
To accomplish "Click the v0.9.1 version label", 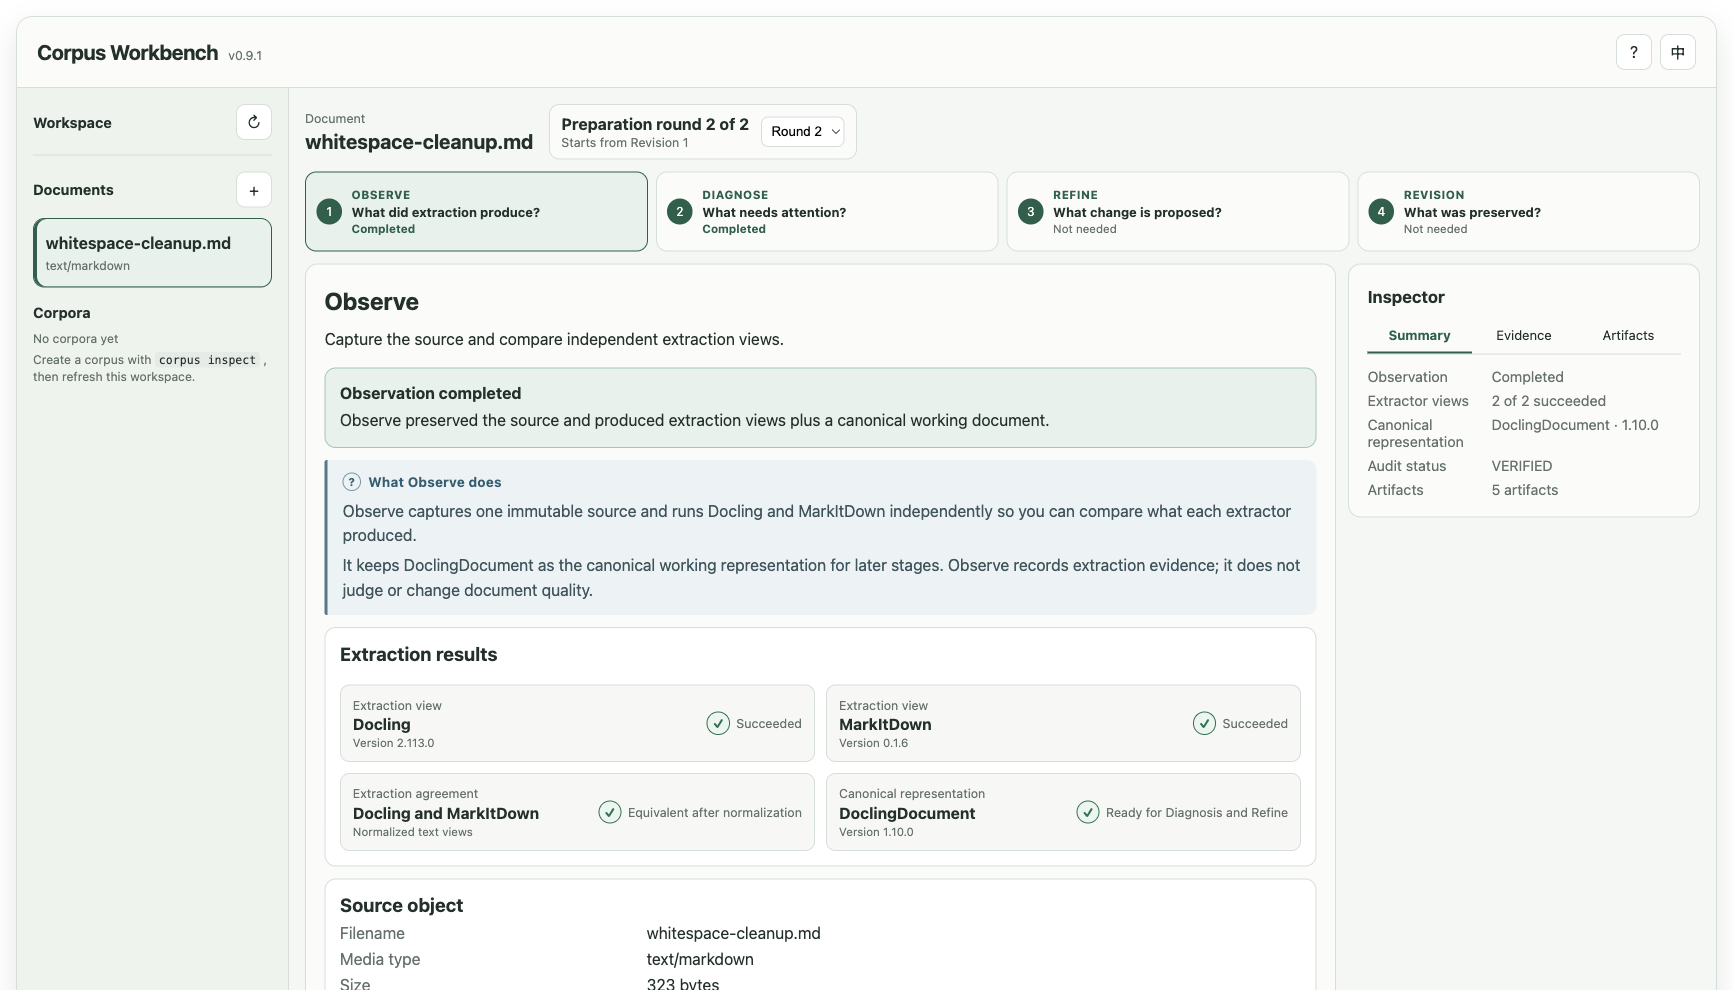I will [x=245, y=56].
